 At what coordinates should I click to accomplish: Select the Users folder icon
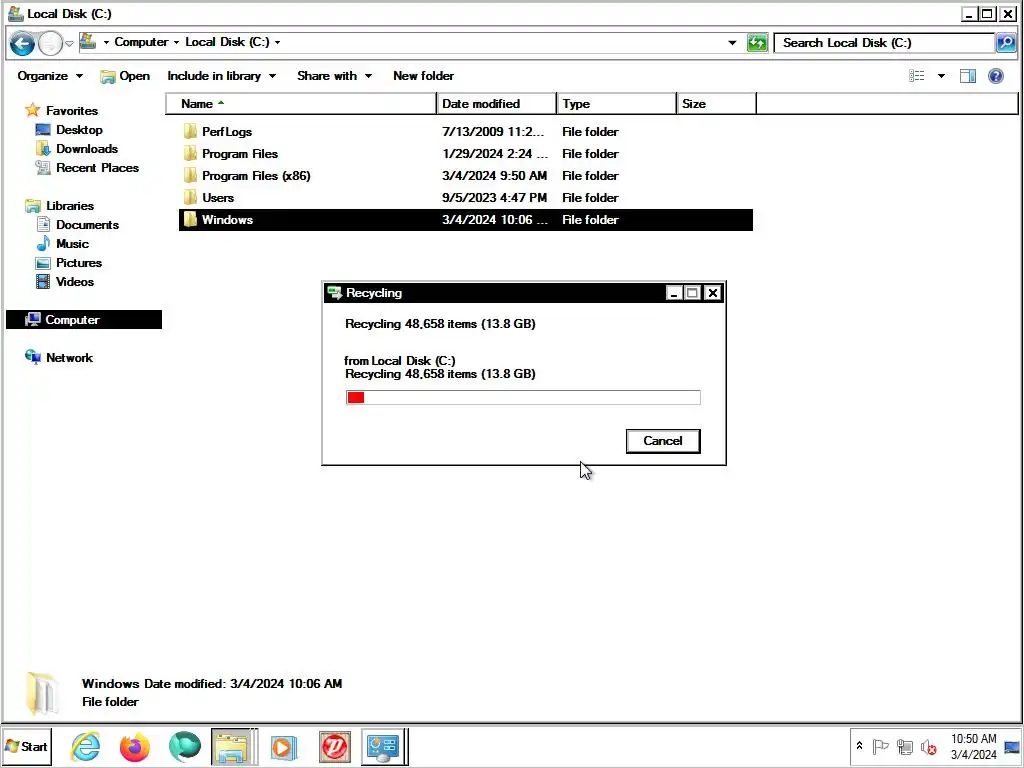(190, 197)
